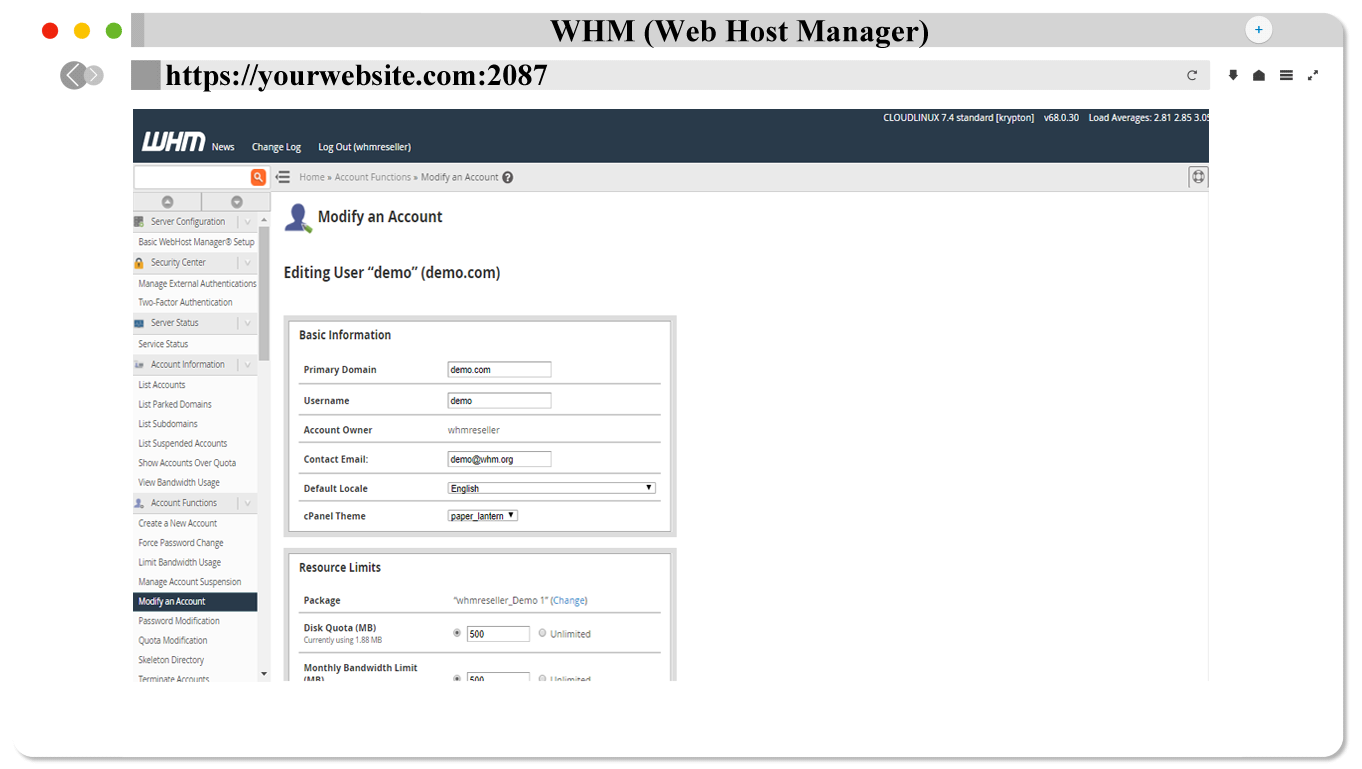This screenshot has height=769, width=1362.
Task: Collapse all sidebar sections with up arrow
Action: point(167,202)
